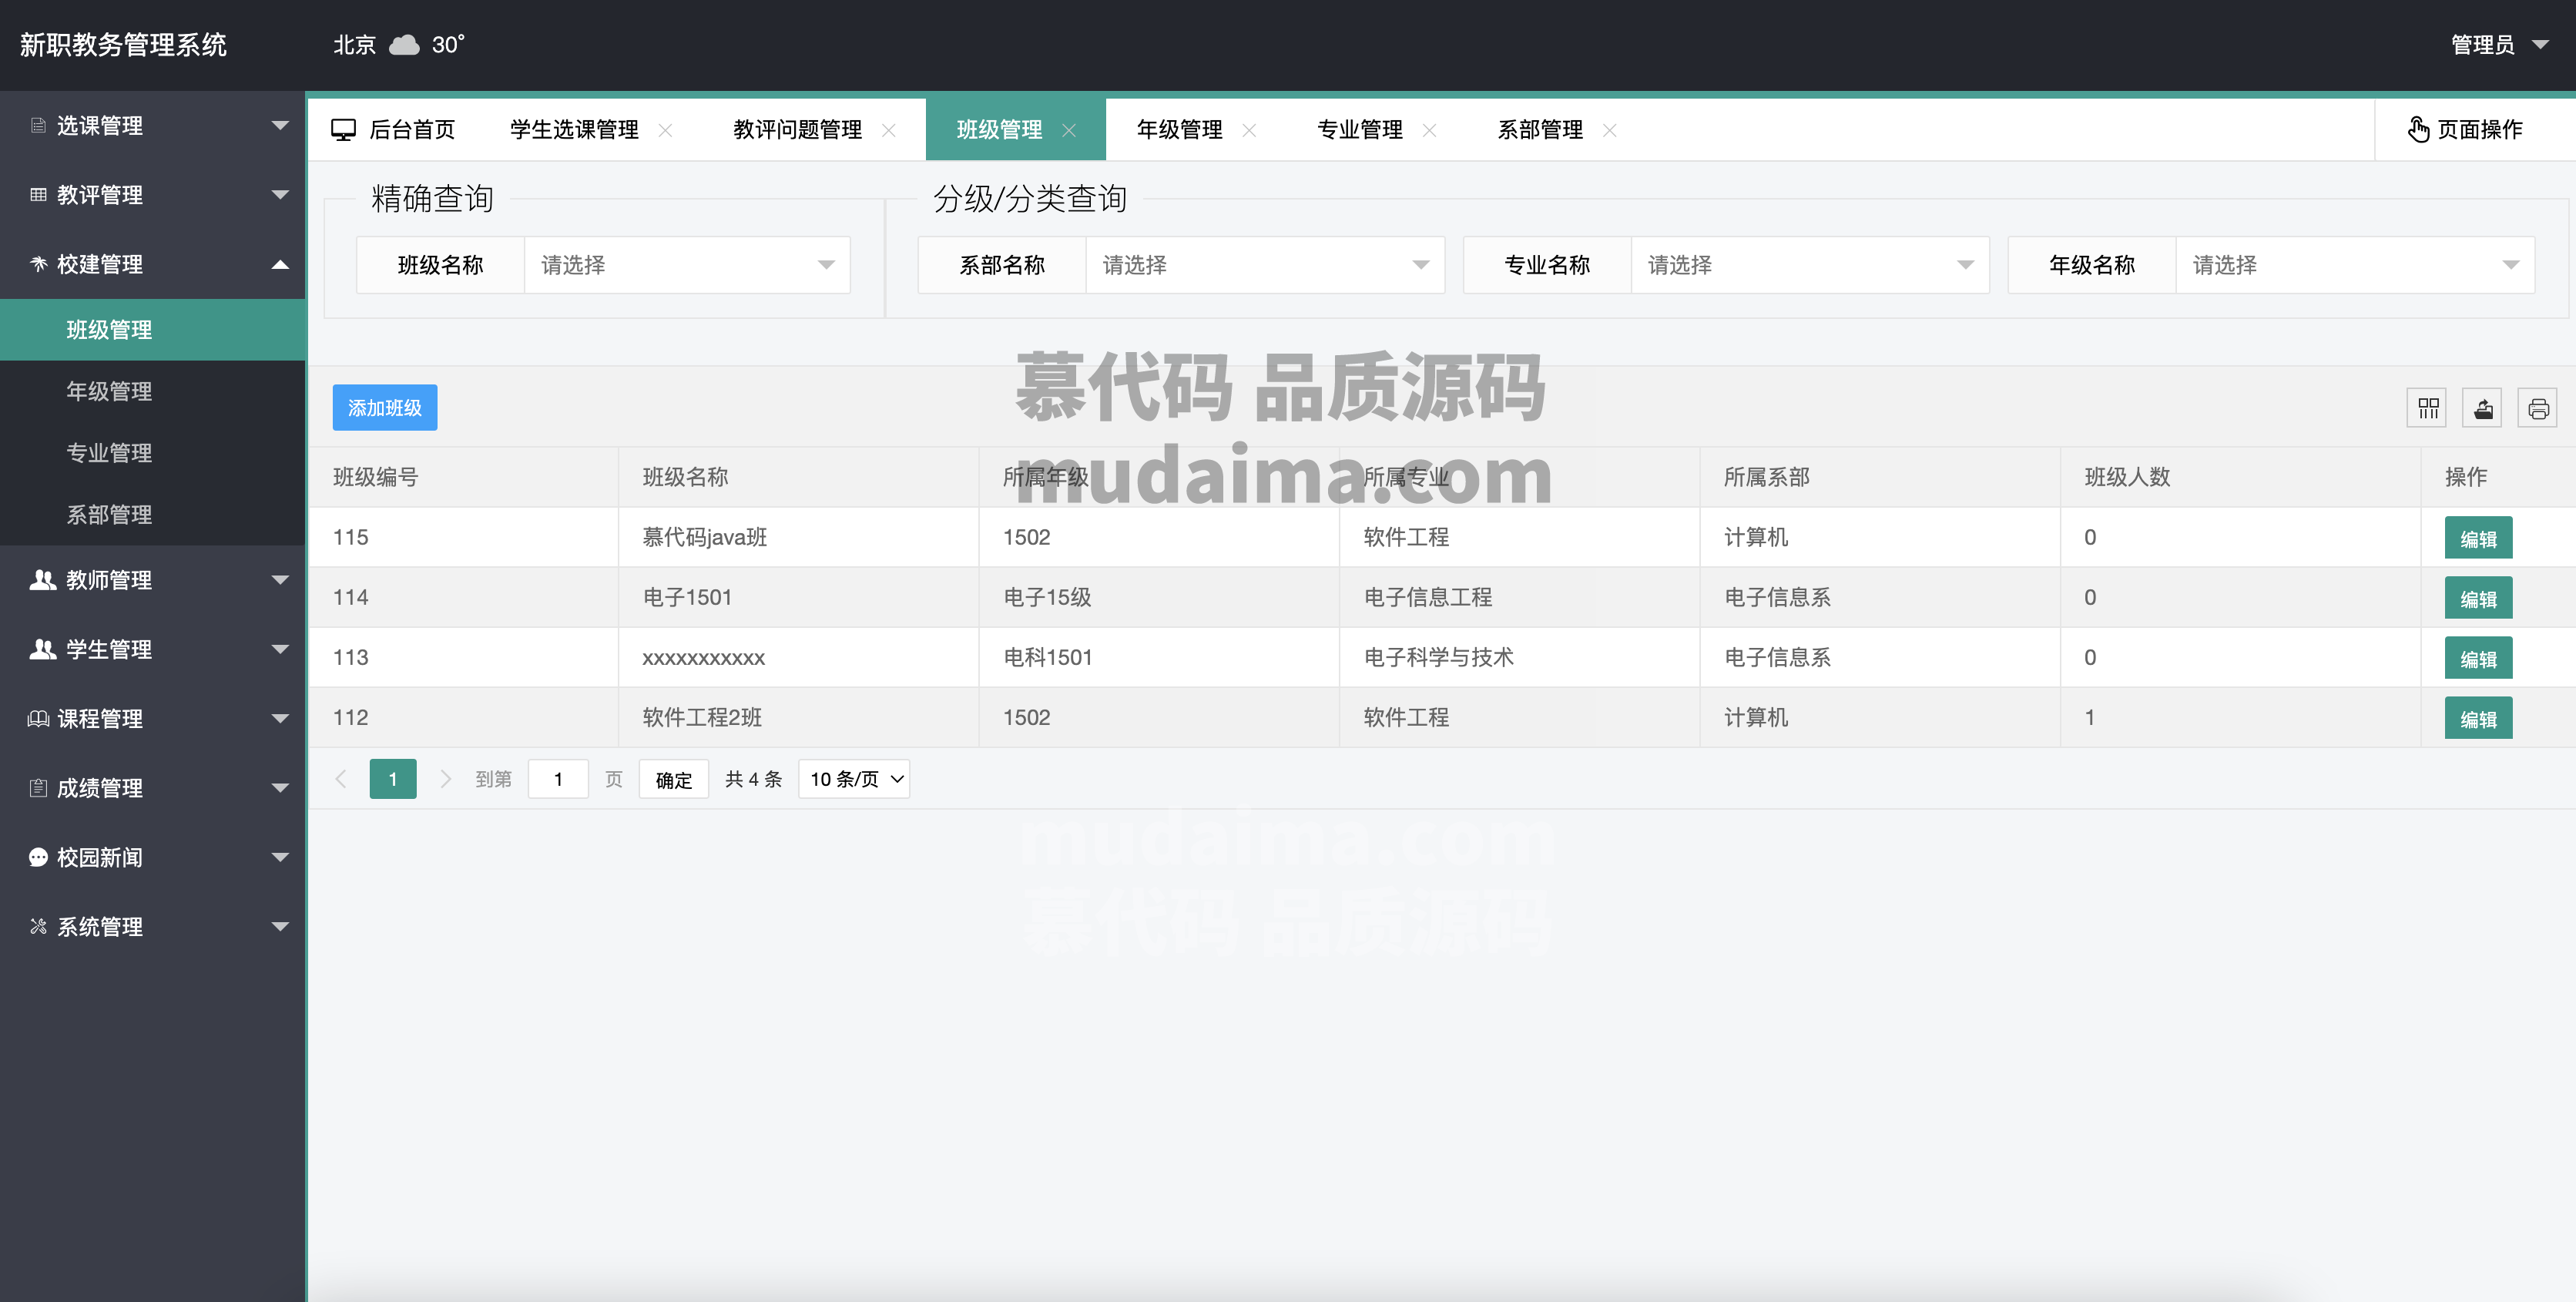Edit class 113 row
The height and width of the screenshot is (1302, 2576).
[2478, 658]
